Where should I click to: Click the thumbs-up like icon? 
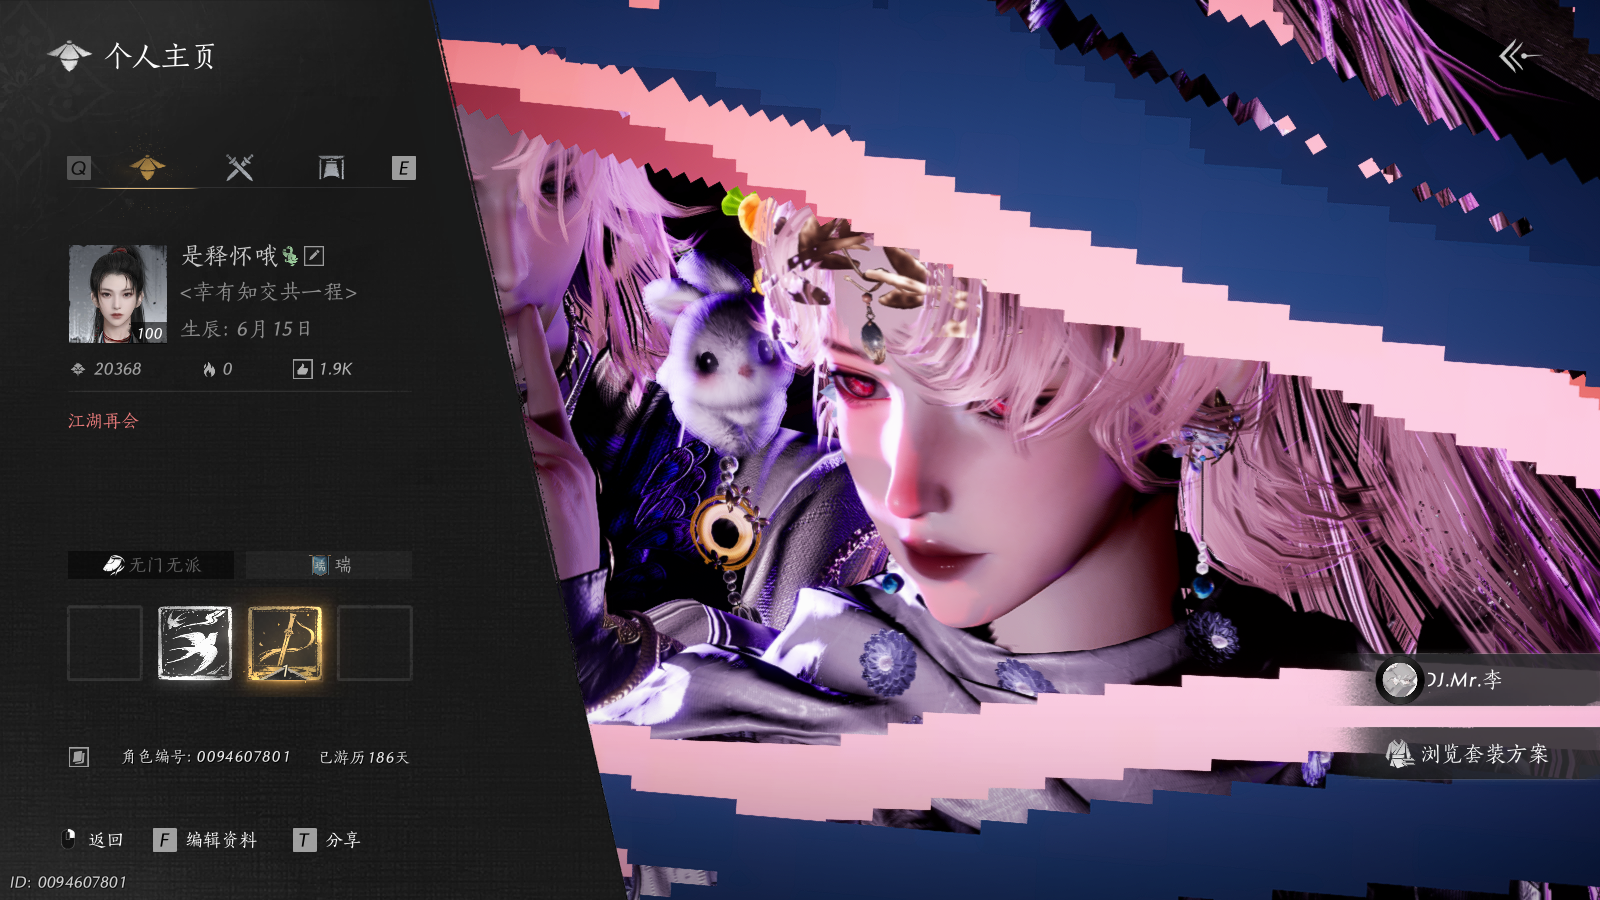[x=302, y=370]
